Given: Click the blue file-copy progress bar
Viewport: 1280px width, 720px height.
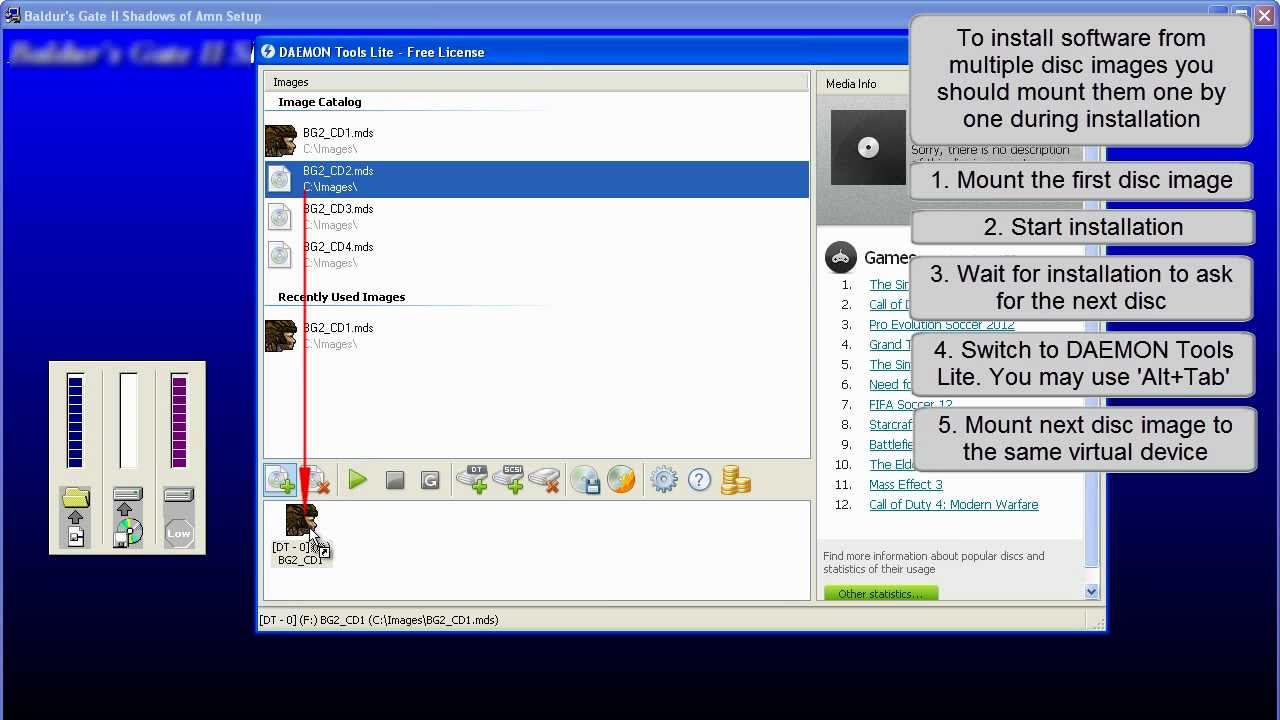Looking at the screenshot, I should click(x=75, y=421).
